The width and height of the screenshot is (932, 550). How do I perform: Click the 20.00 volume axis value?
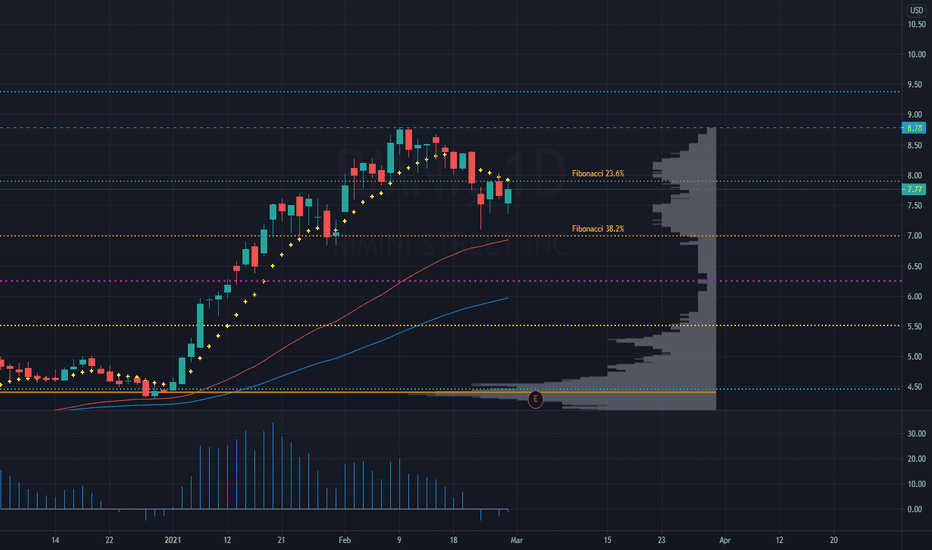916,459
